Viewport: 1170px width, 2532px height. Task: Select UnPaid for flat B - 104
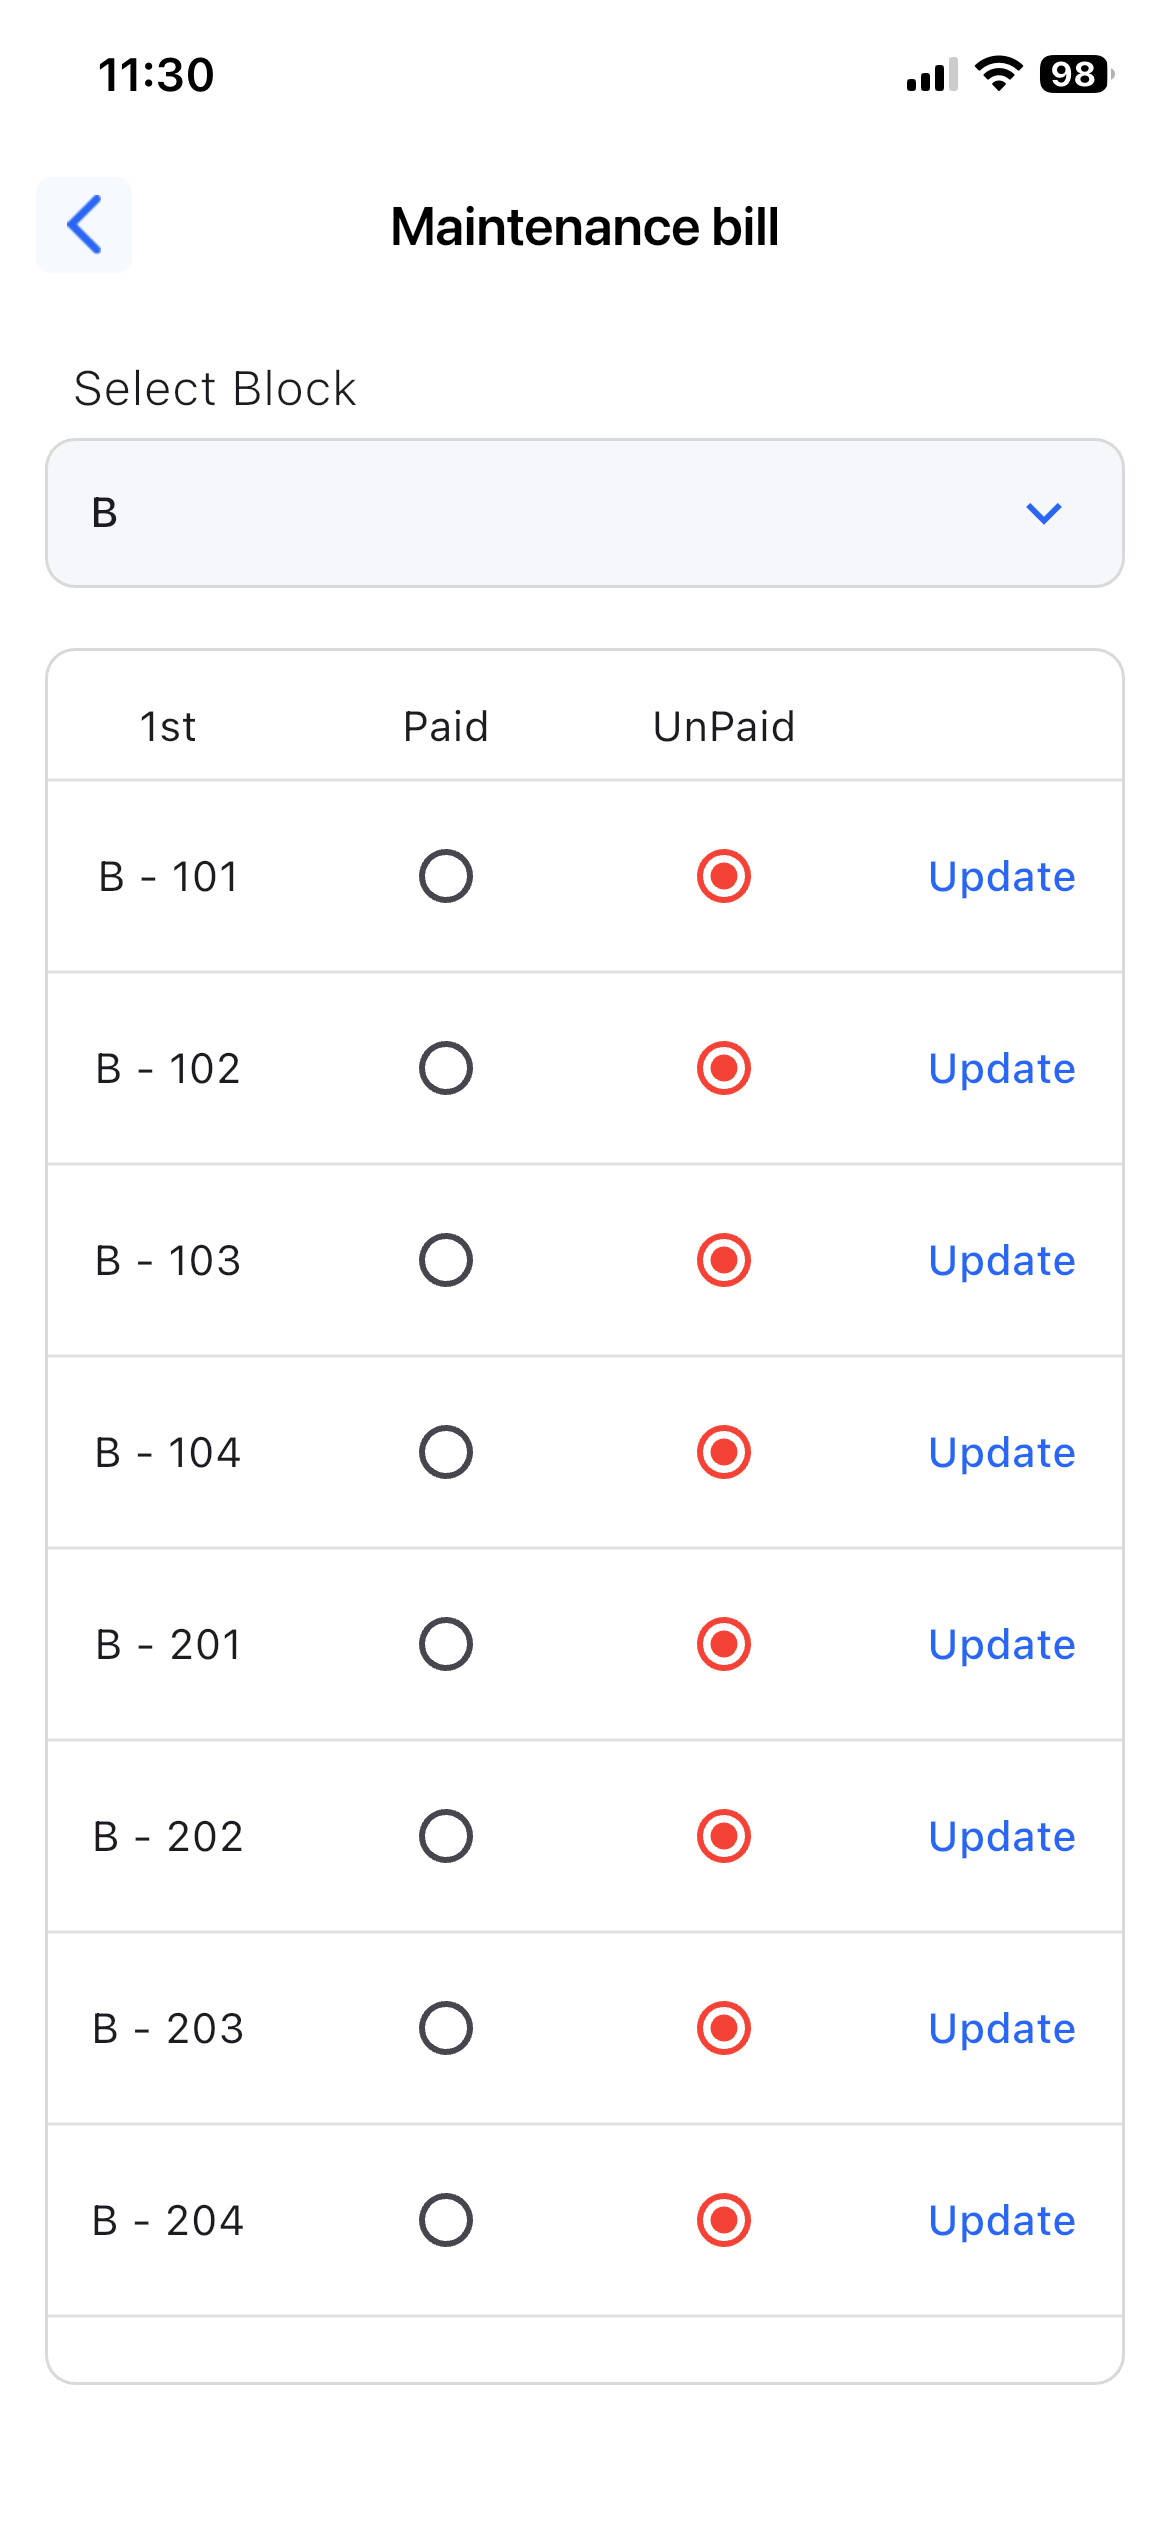[724, 1452]
